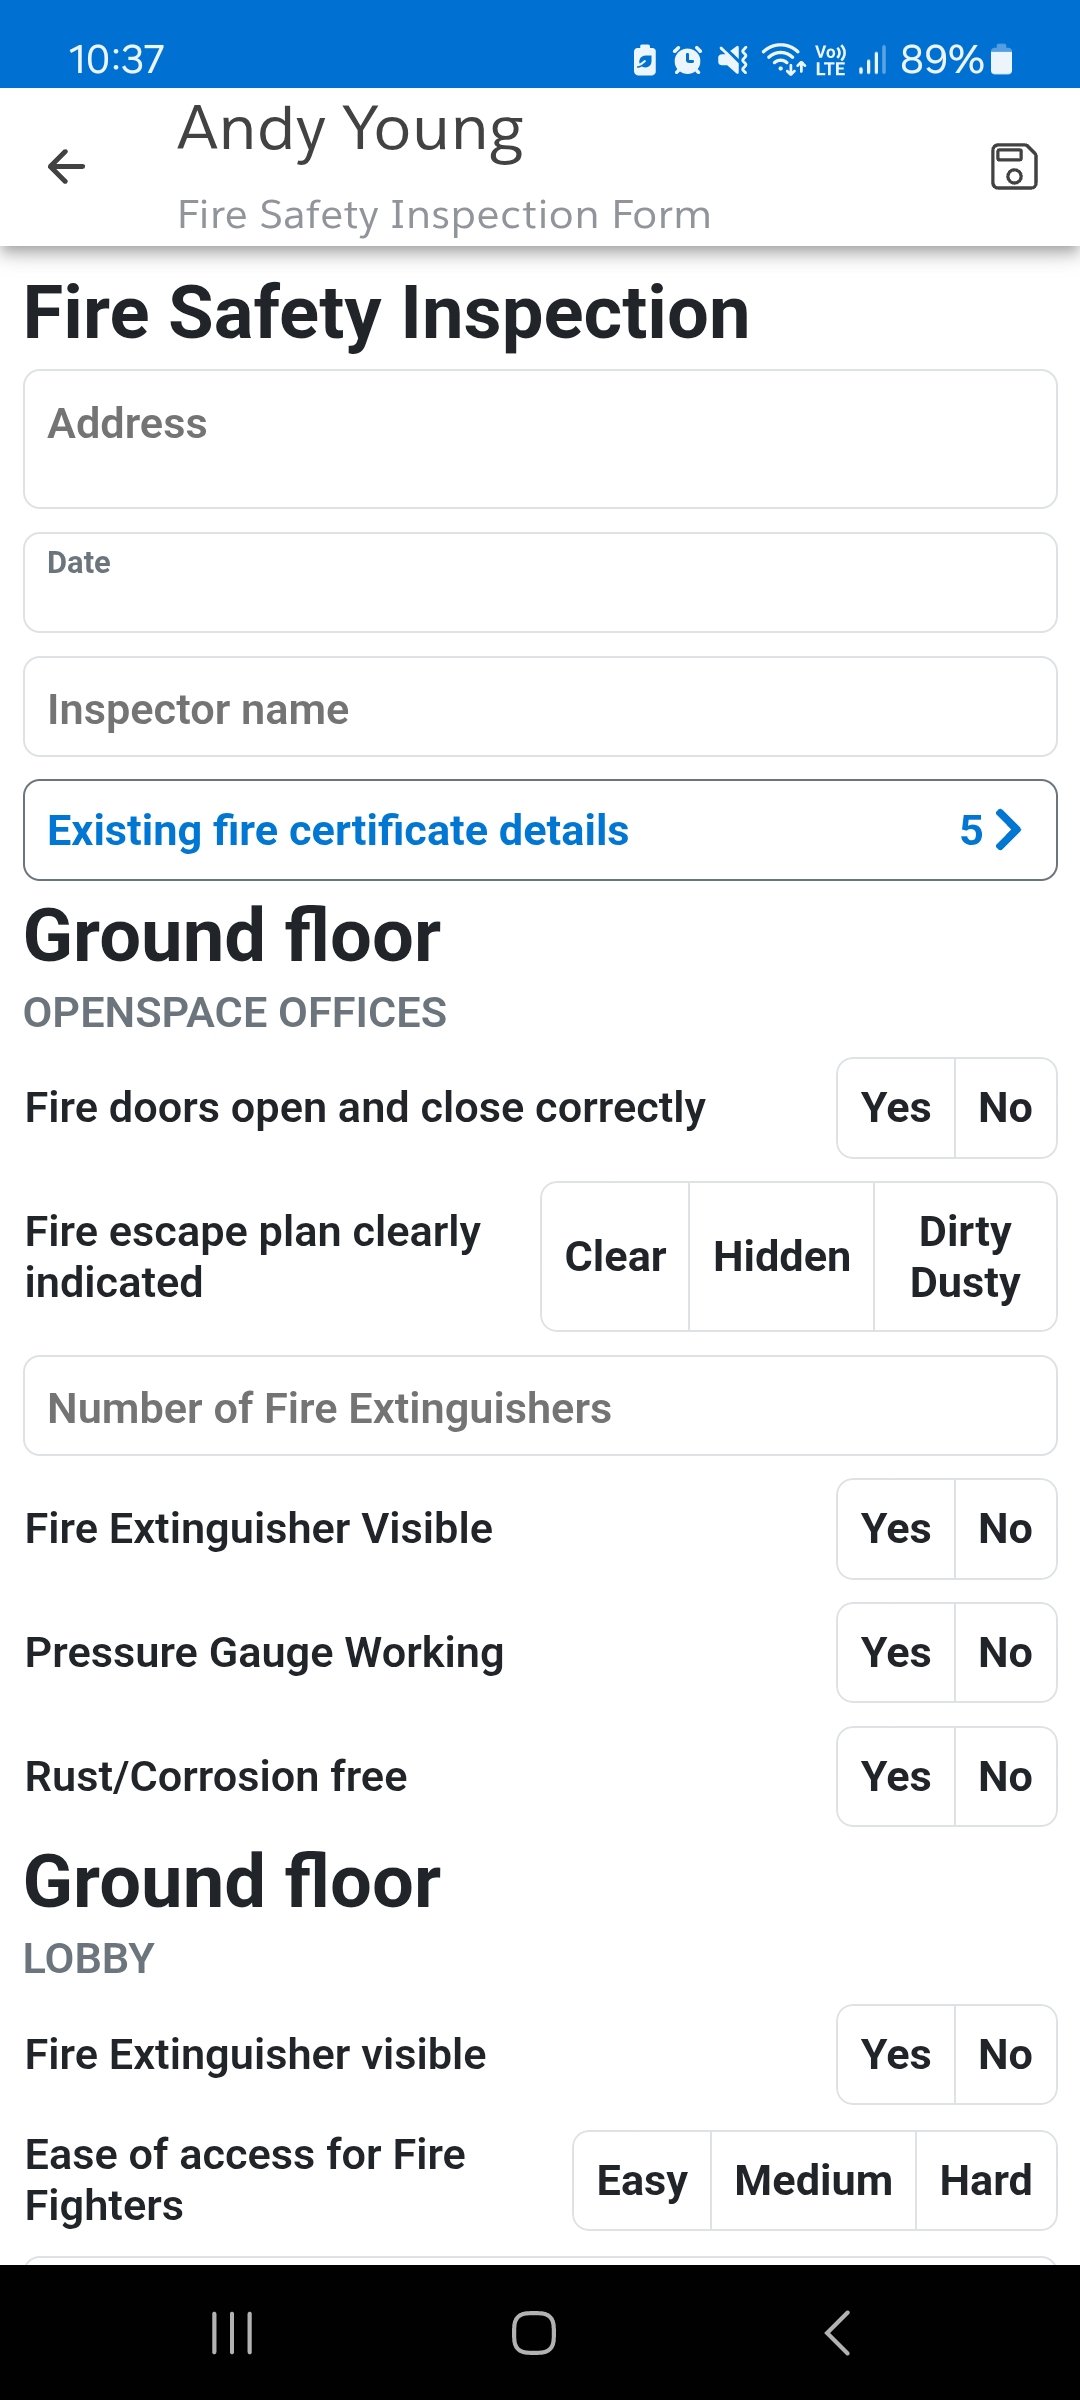Screen dimensions: 1080x2400
Task: Tap the back arrow icon
Action: 66,166
